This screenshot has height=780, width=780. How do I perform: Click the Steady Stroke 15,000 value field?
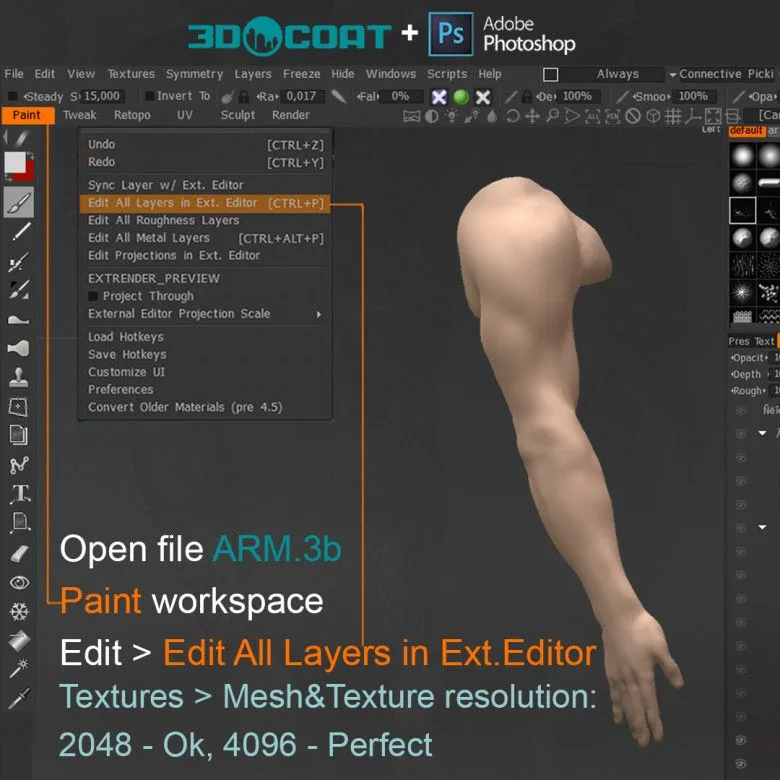pos(102,96)
